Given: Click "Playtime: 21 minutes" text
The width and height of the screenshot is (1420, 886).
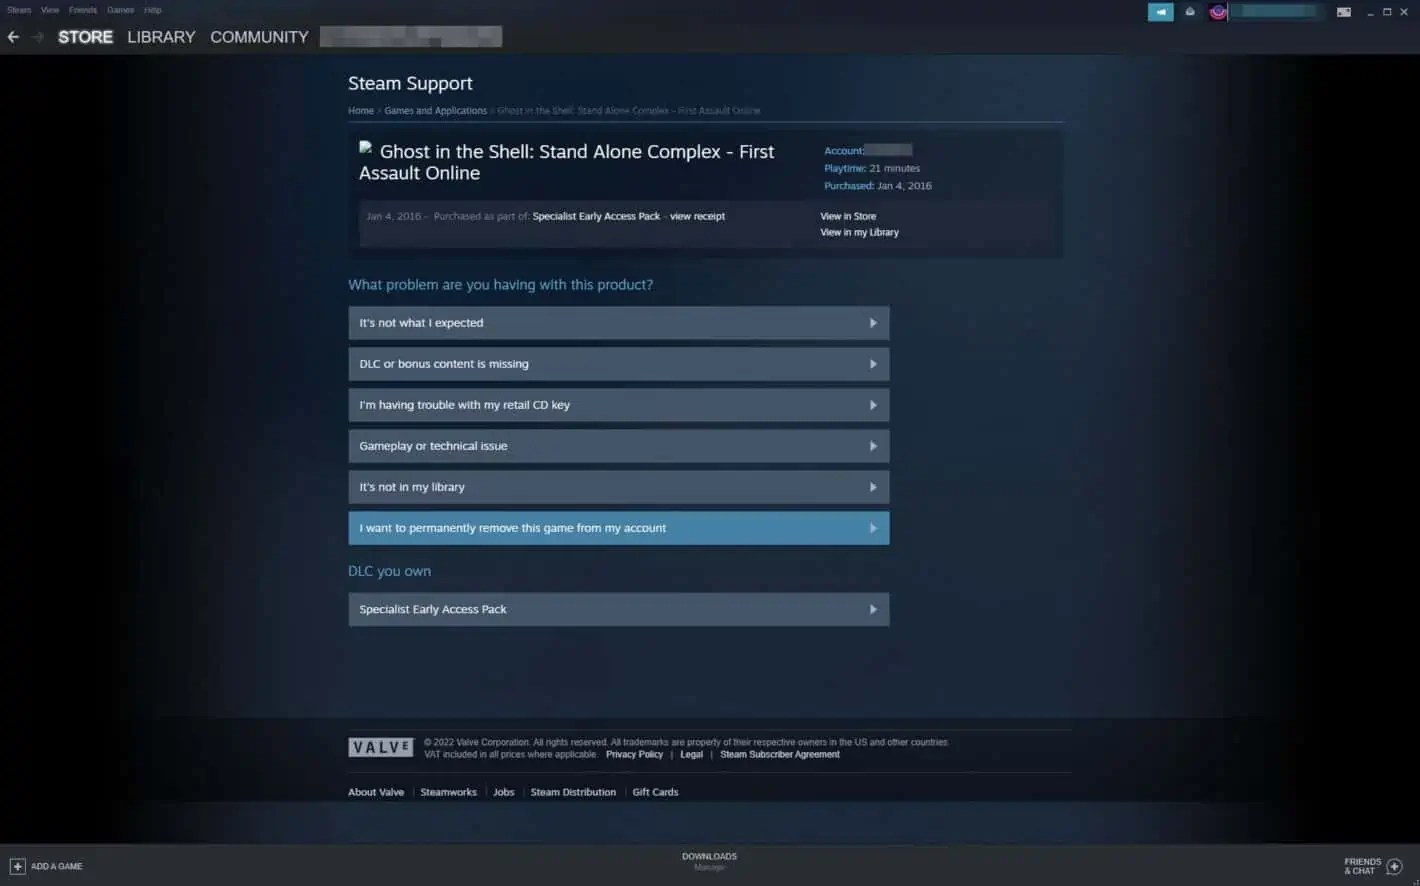Looking at the screenshot, I should 872,168.
